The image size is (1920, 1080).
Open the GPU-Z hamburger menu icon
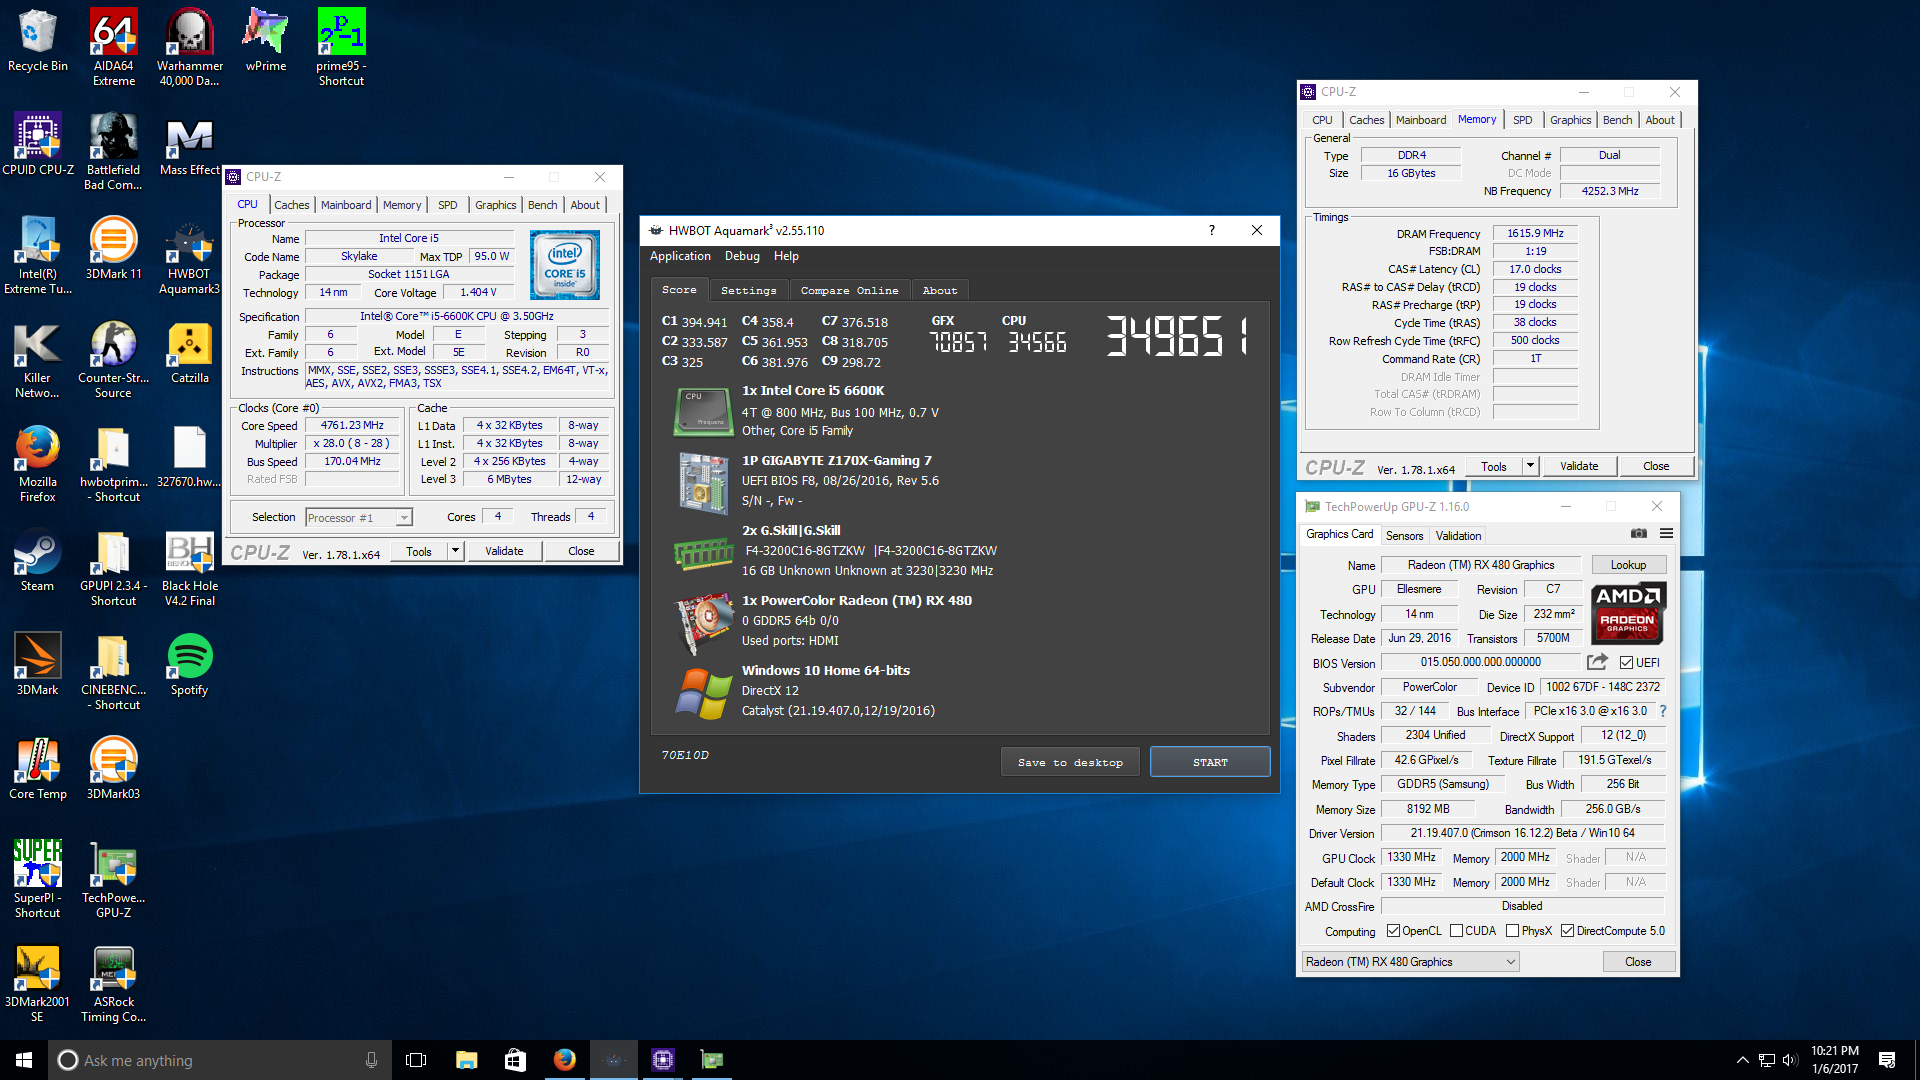point(1666,533)
